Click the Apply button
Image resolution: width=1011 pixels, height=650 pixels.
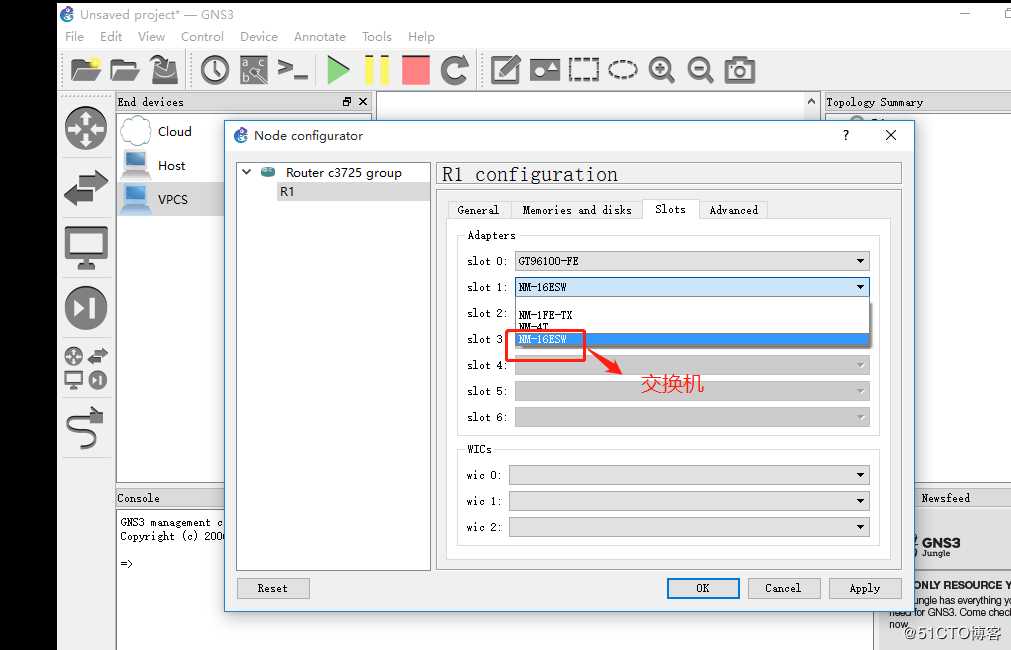(865, 588)
